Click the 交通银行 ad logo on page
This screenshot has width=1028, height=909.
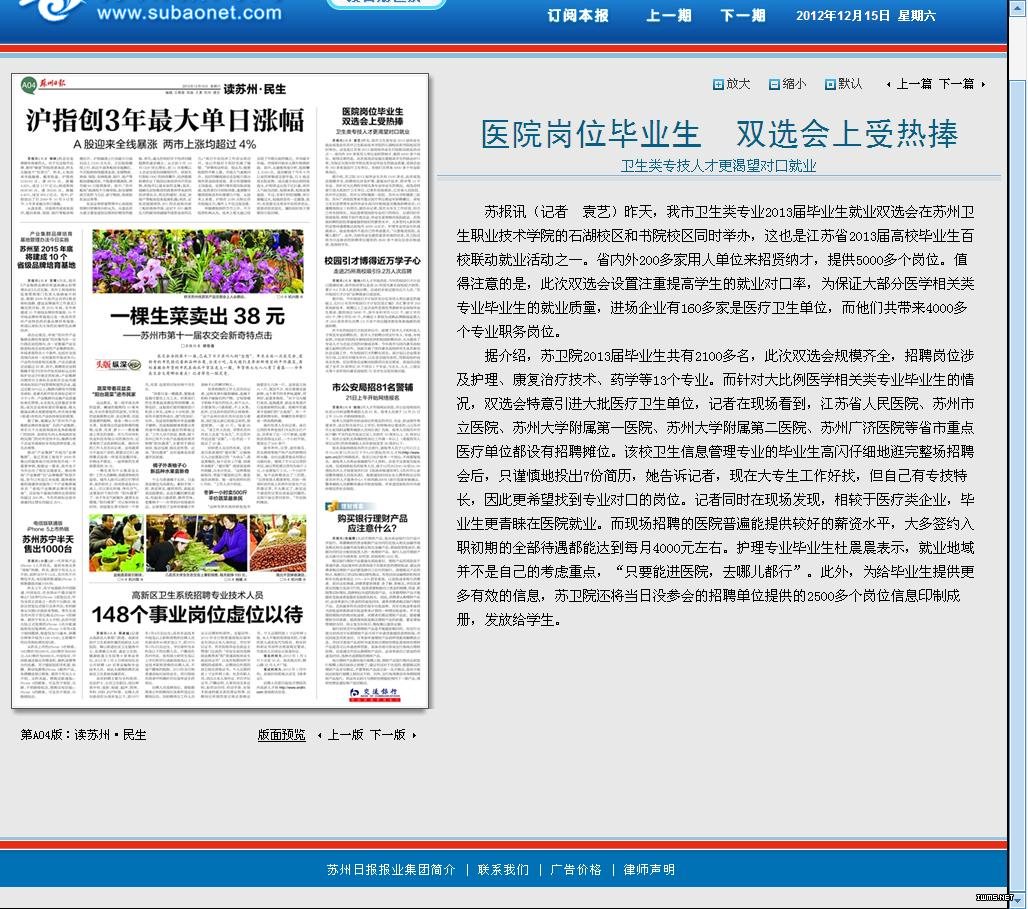[374, 693]
